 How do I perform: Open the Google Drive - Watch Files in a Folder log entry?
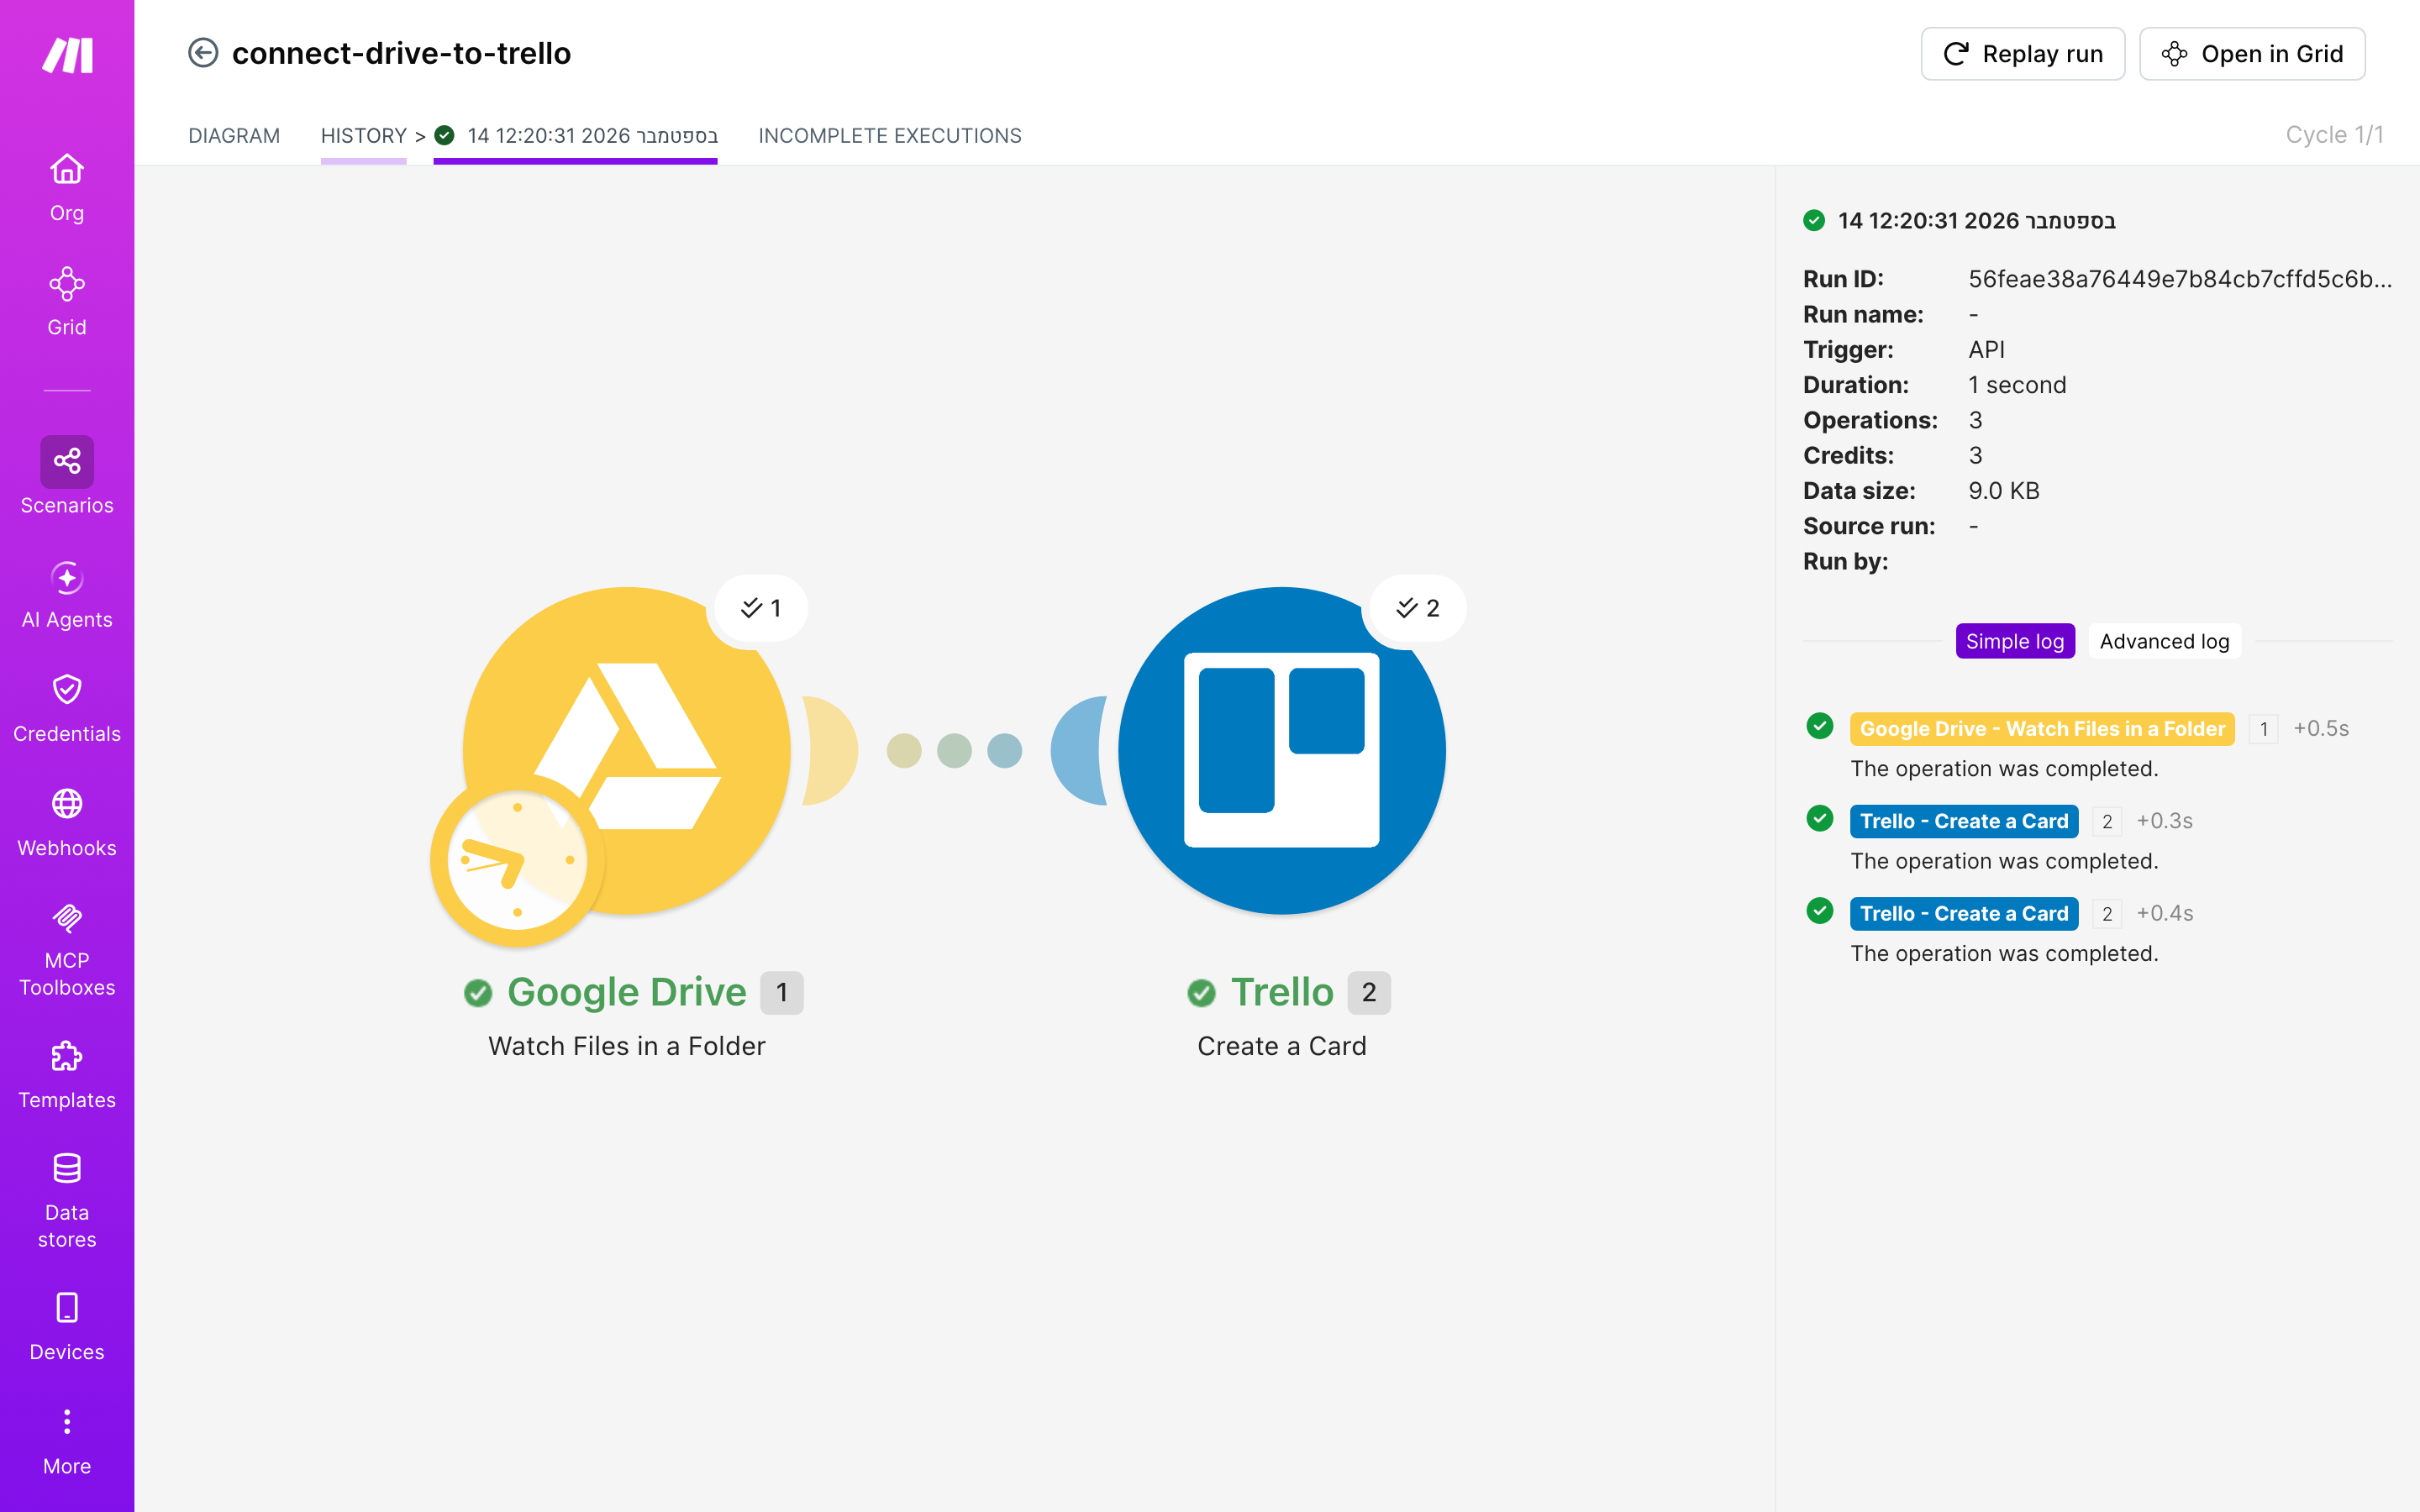tap(2041, 729)
